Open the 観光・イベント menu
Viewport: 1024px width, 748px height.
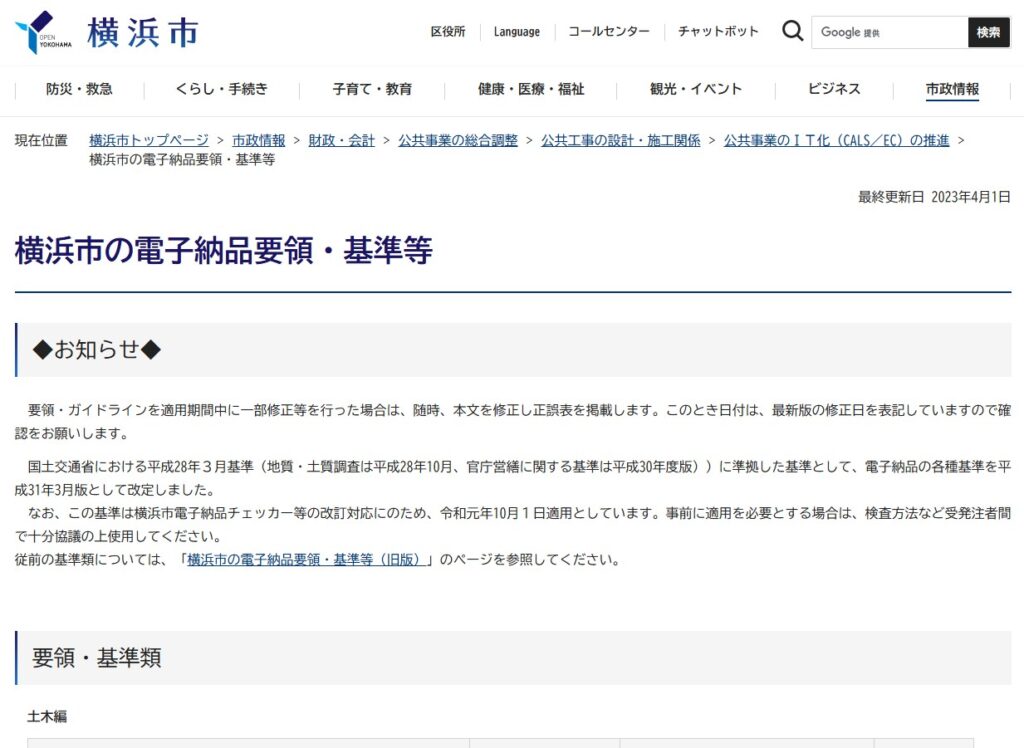(696, 89)
